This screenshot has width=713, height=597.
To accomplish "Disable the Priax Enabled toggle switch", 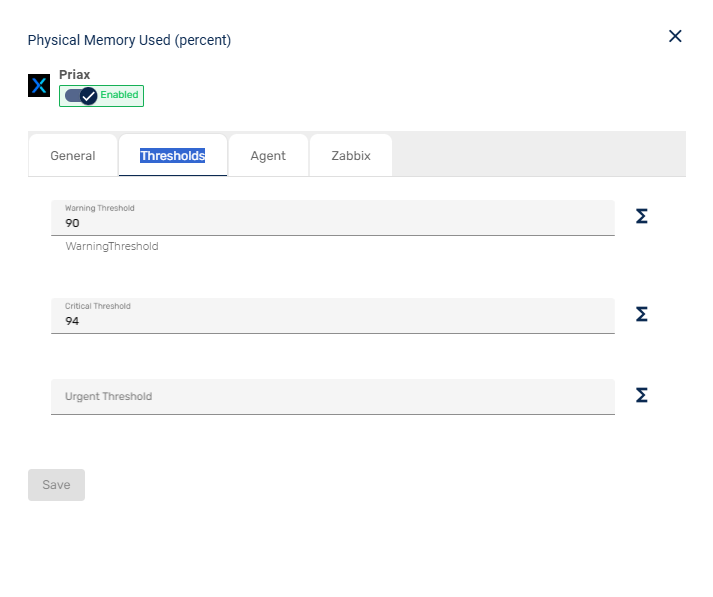I will coord(81,96).
